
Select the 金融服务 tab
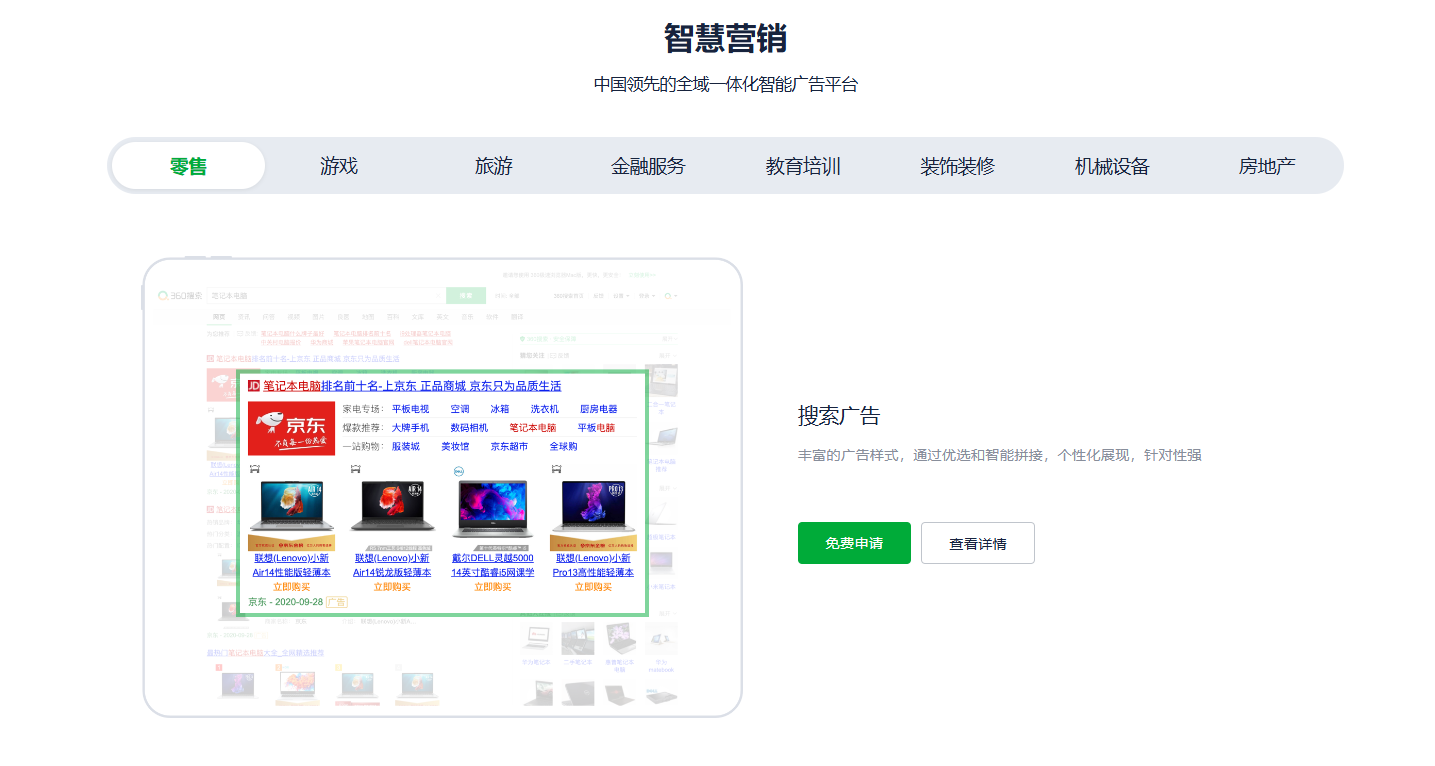[648, 166]
